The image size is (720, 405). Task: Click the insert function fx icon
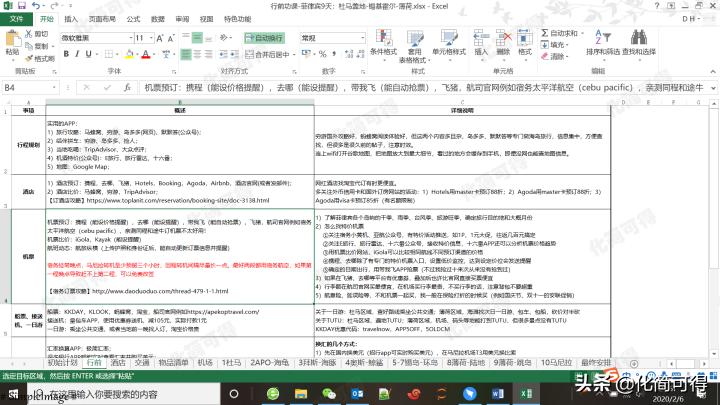click(x=127, y=87)
